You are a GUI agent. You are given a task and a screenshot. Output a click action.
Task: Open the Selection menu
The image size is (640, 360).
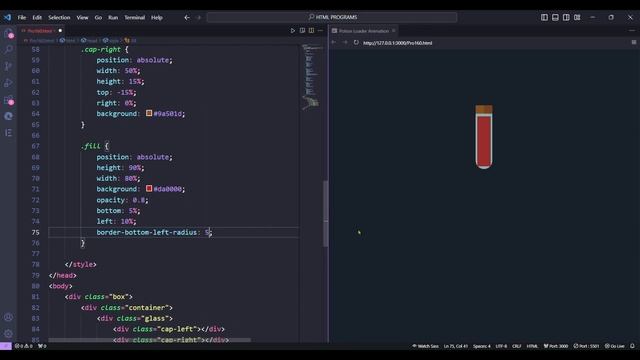pos(59,18)
